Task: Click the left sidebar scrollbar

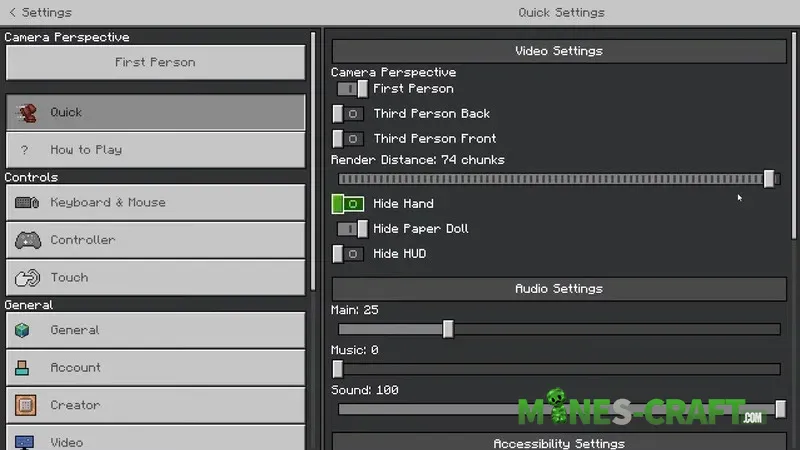Action: [314, 160]
